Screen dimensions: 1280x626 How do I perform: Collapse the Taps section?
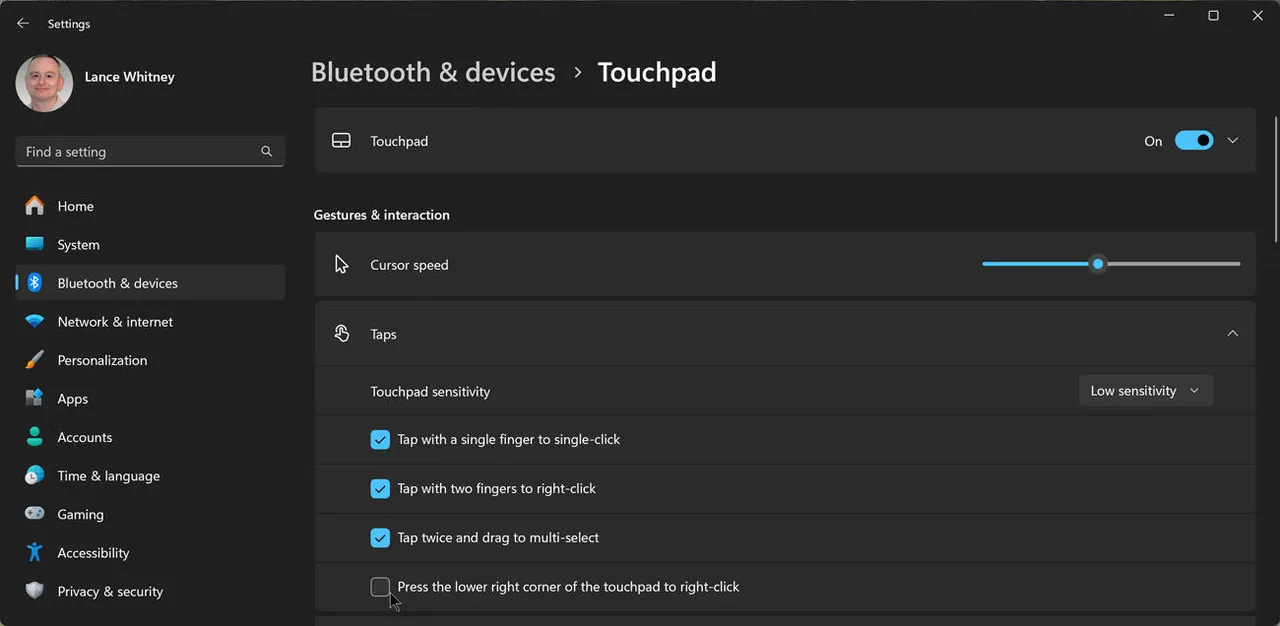[1232, 333]
